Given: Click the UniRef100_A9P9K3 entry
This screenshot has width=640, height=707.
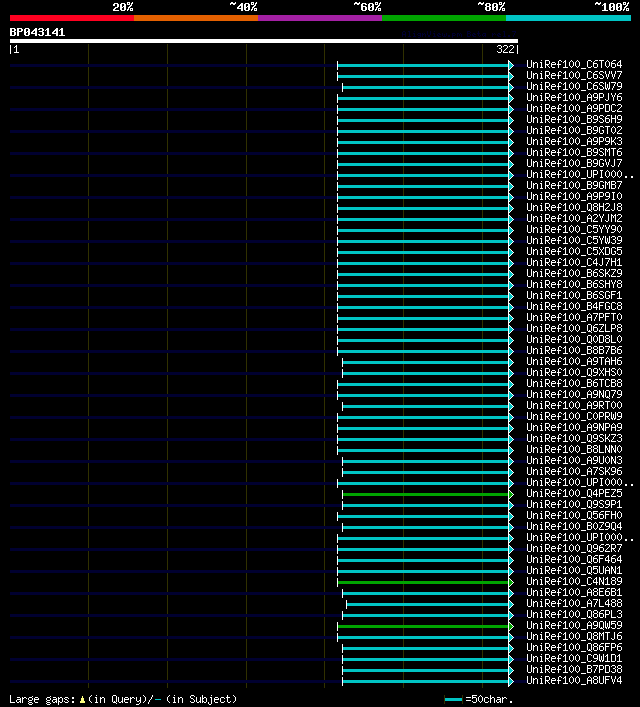Looking at the screenshot, I should pos(574,142).
